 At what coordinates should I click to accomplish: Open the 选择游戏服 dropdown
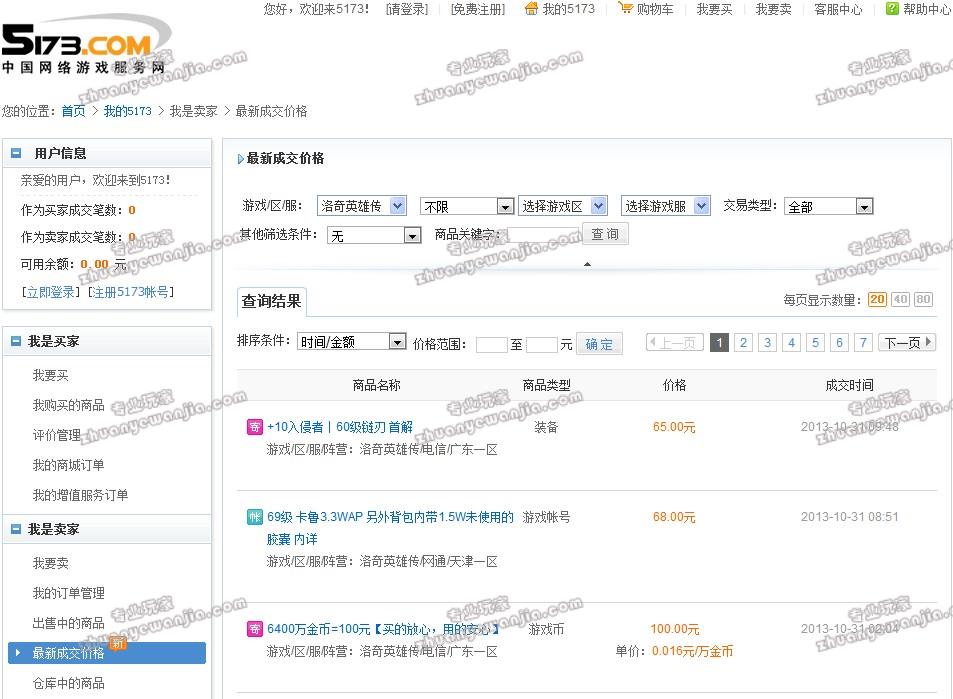tap(666, 206)
